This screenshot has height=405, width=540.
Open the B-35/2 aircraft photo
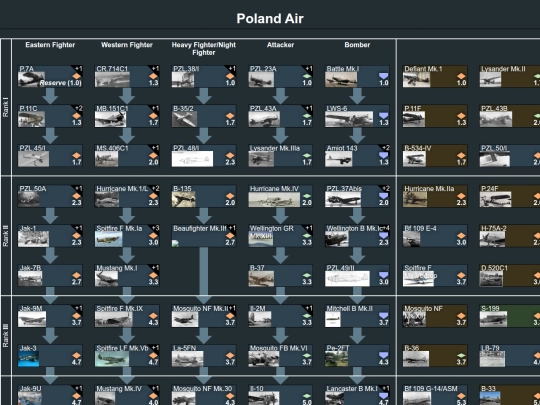click(184, 119)
